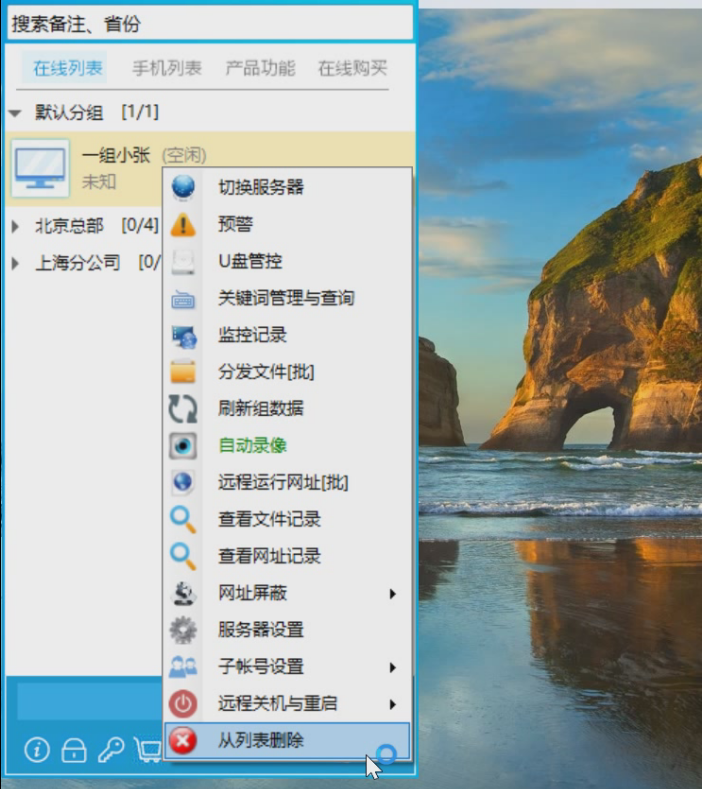Expand the 上海分公司 group
Viewport: 702px width, 789px height.
[15, 264]
